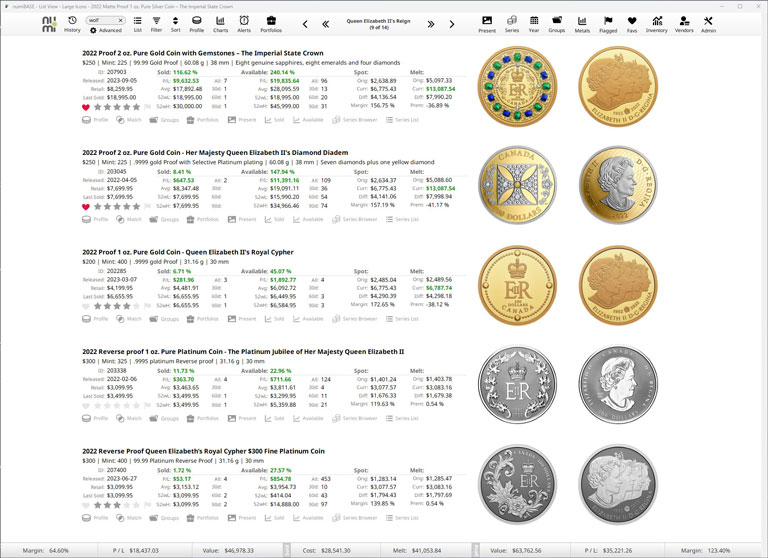Open the Year calendar icon
The image size is (768, 558).
tap(534, 24)
